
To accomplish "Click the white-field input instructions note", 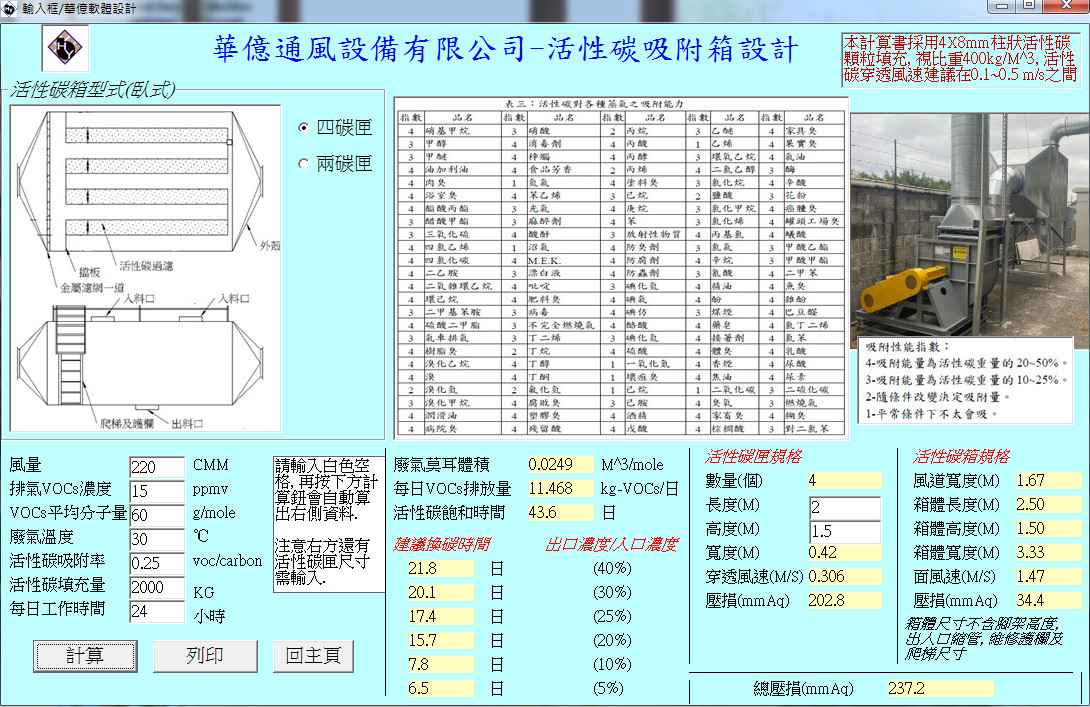I will pyautogui.click(x=328, y=523).
